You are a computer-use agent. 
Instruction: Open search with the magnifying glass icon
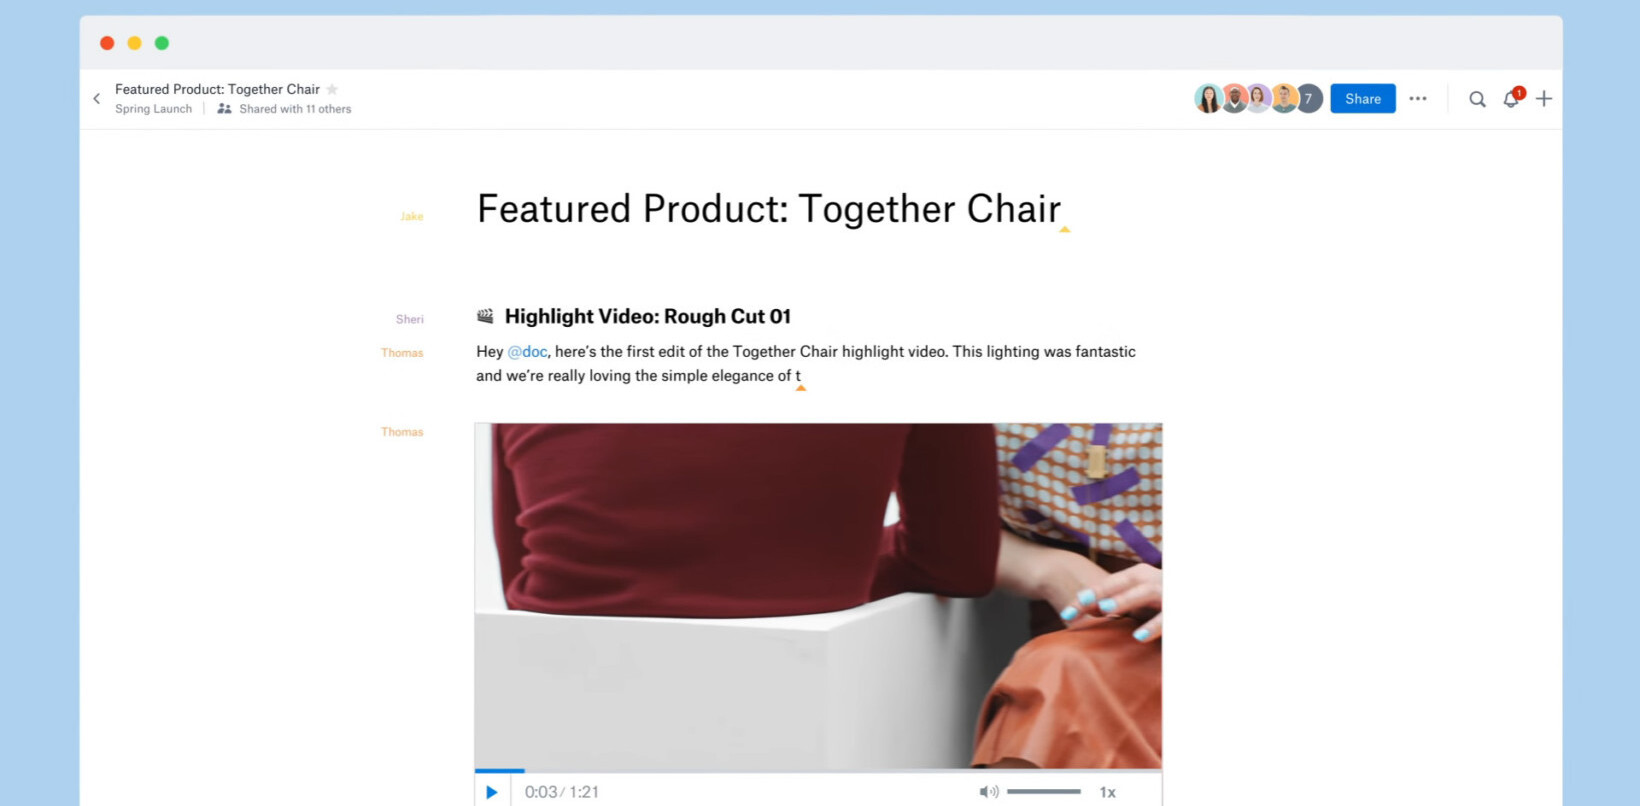coord(1477,99)
